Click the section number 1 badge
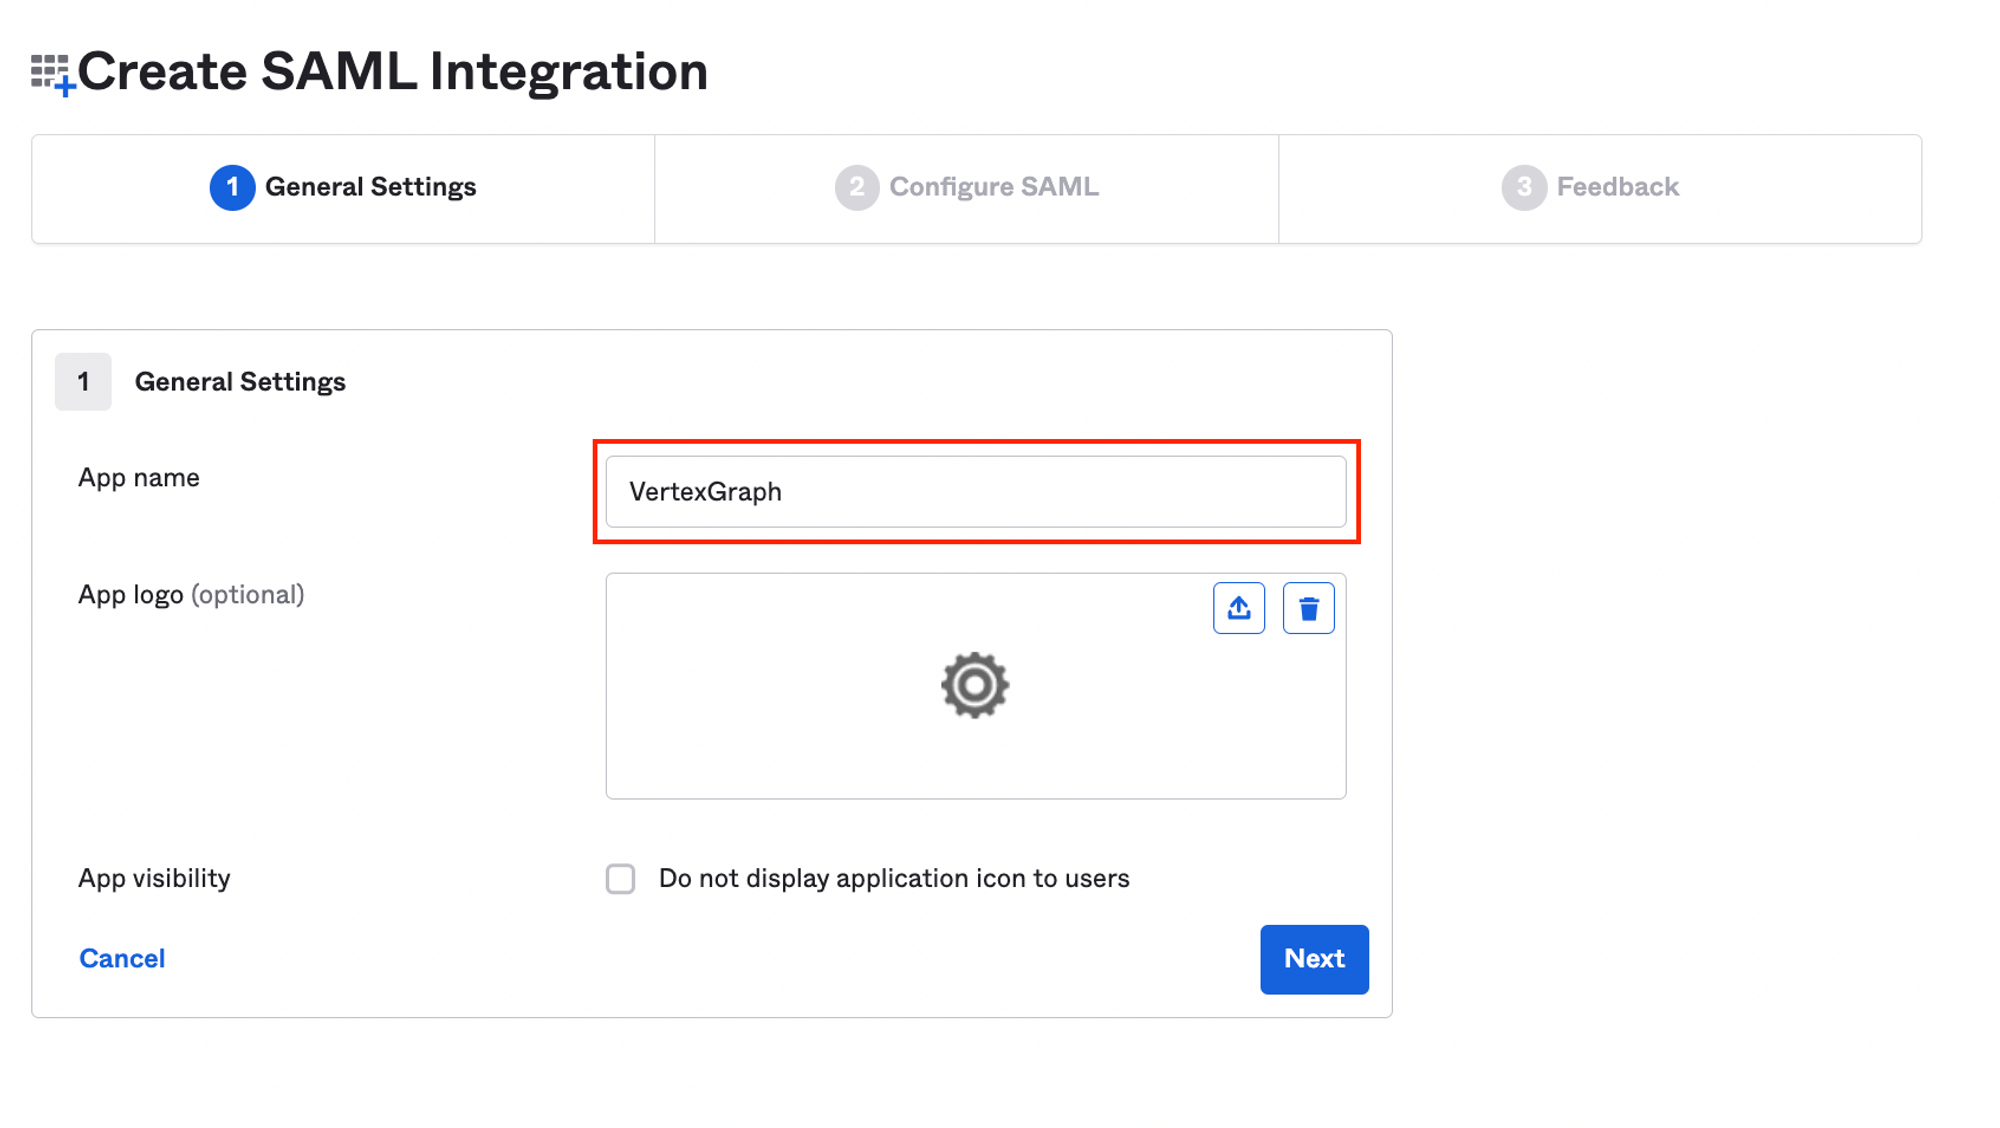 click(x=83, y=382)
